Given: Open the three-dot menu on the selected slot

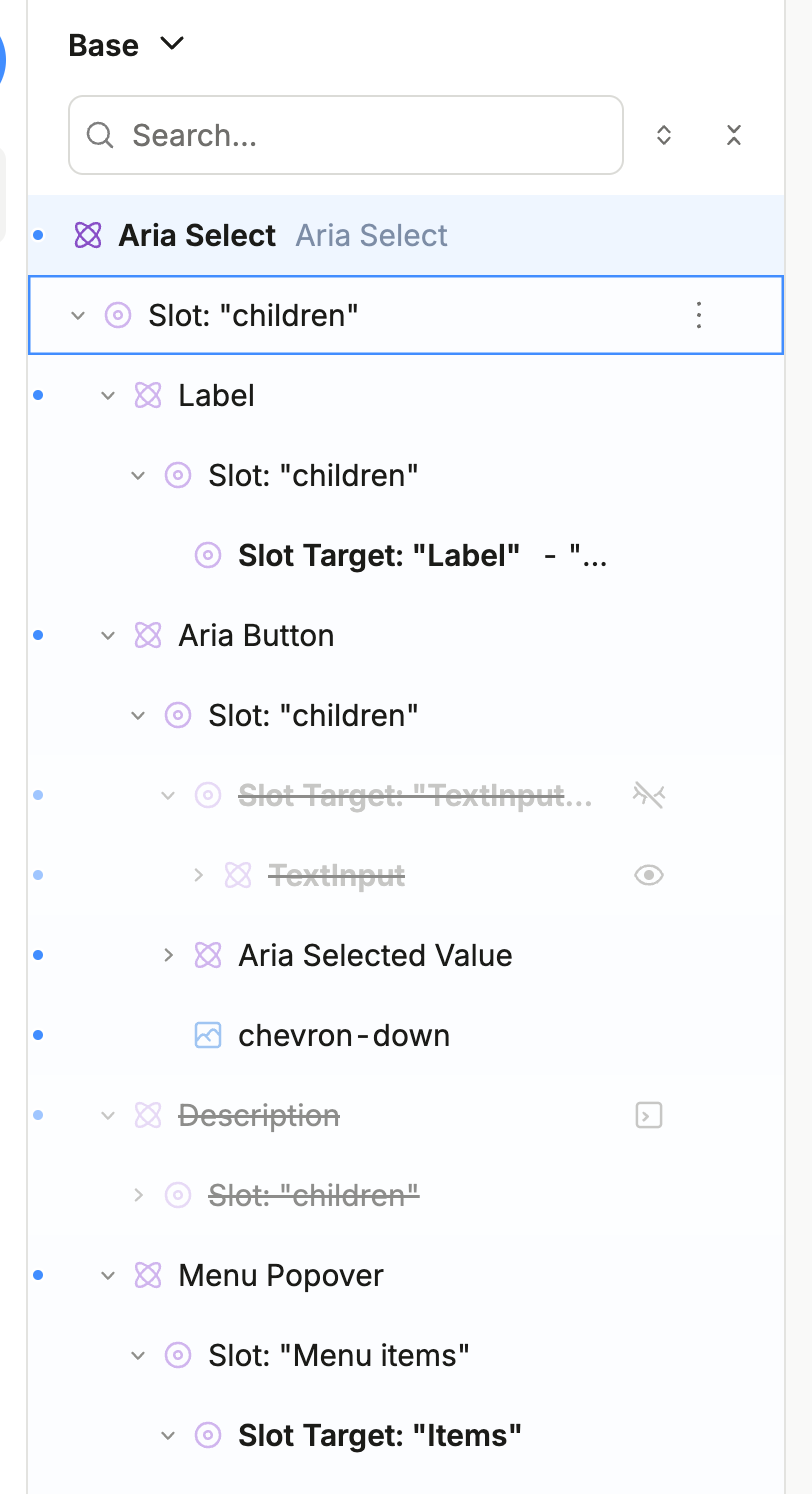Looking at the screenshot, I should (699, 315).
